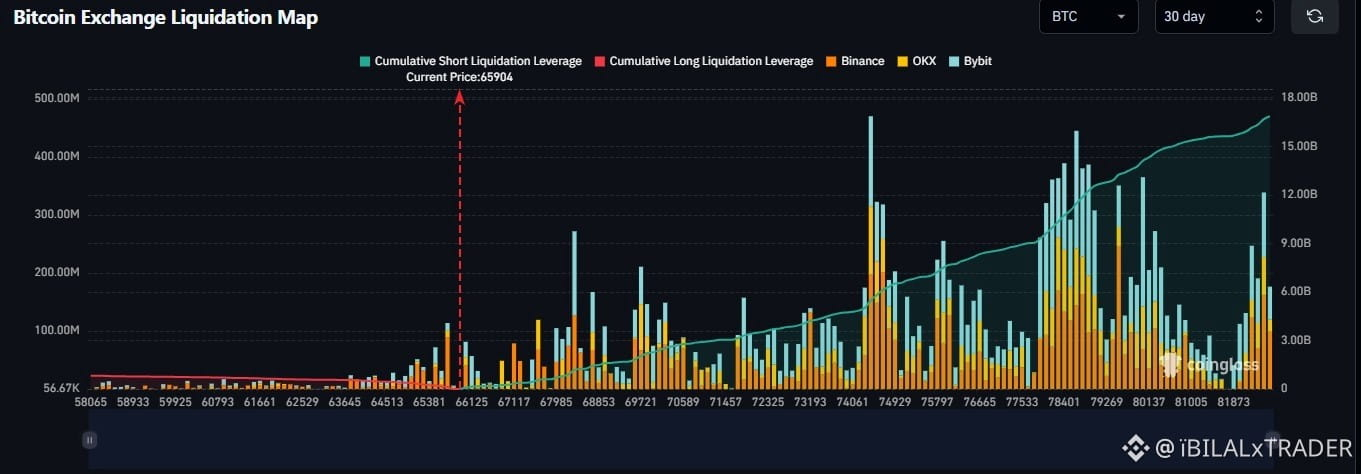The width and height of the screenshot is (1361, 474).
Task: Toggle the Bybit legend series
Action: 970,61
